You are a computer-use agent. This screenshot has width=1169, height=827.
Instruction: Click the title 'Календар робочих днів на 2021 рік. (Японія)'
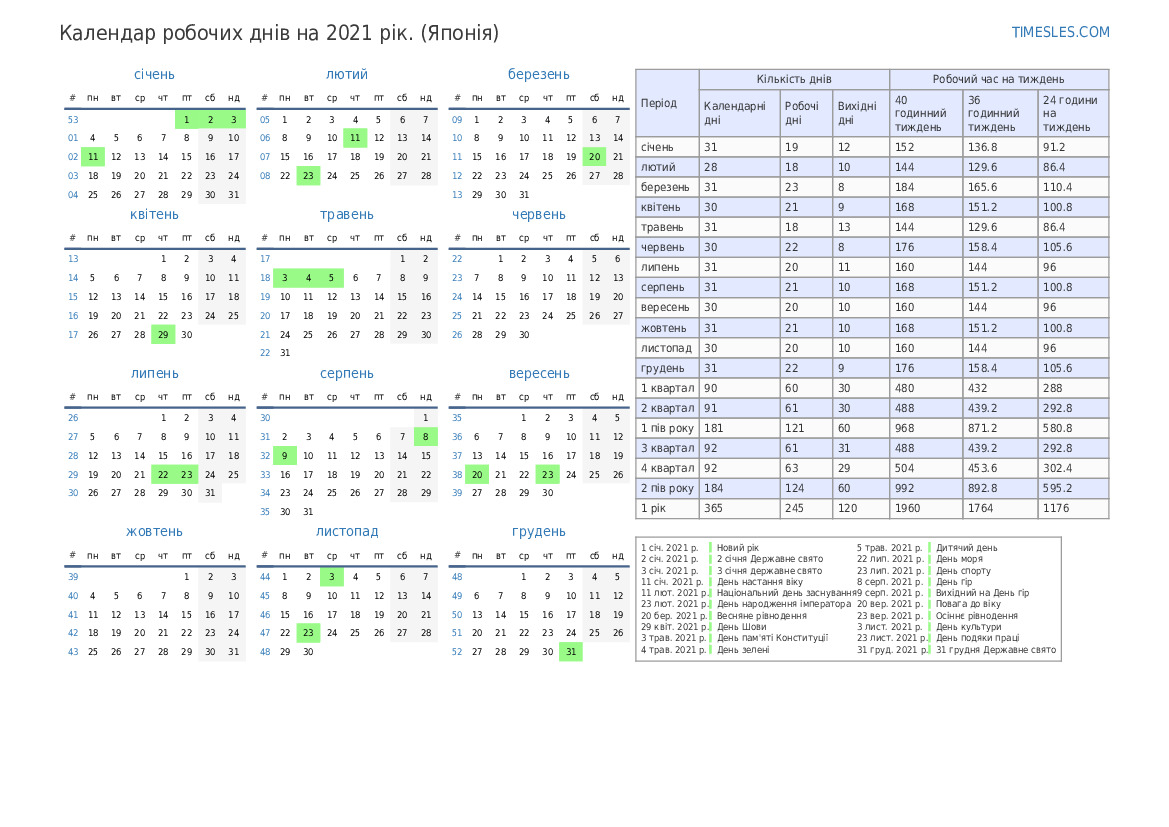pos(279,34)
